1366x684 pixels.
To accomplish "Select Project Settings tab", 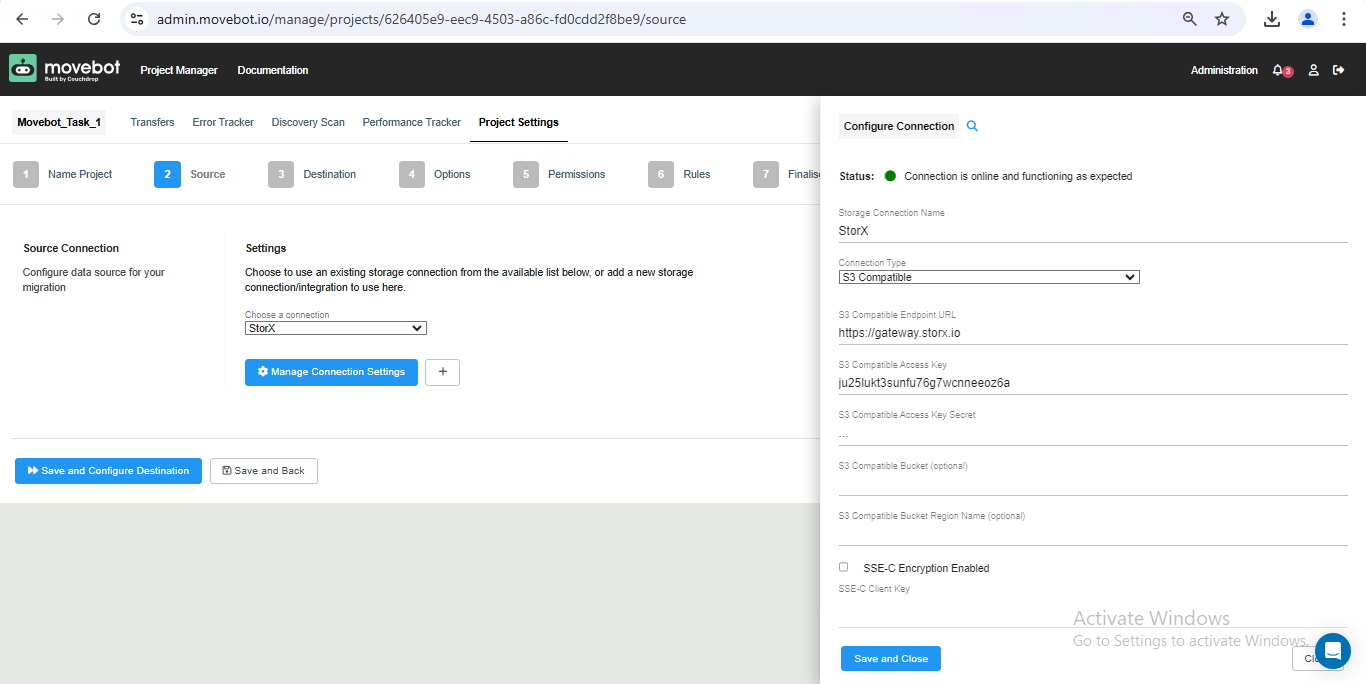I will coord(518,122).
